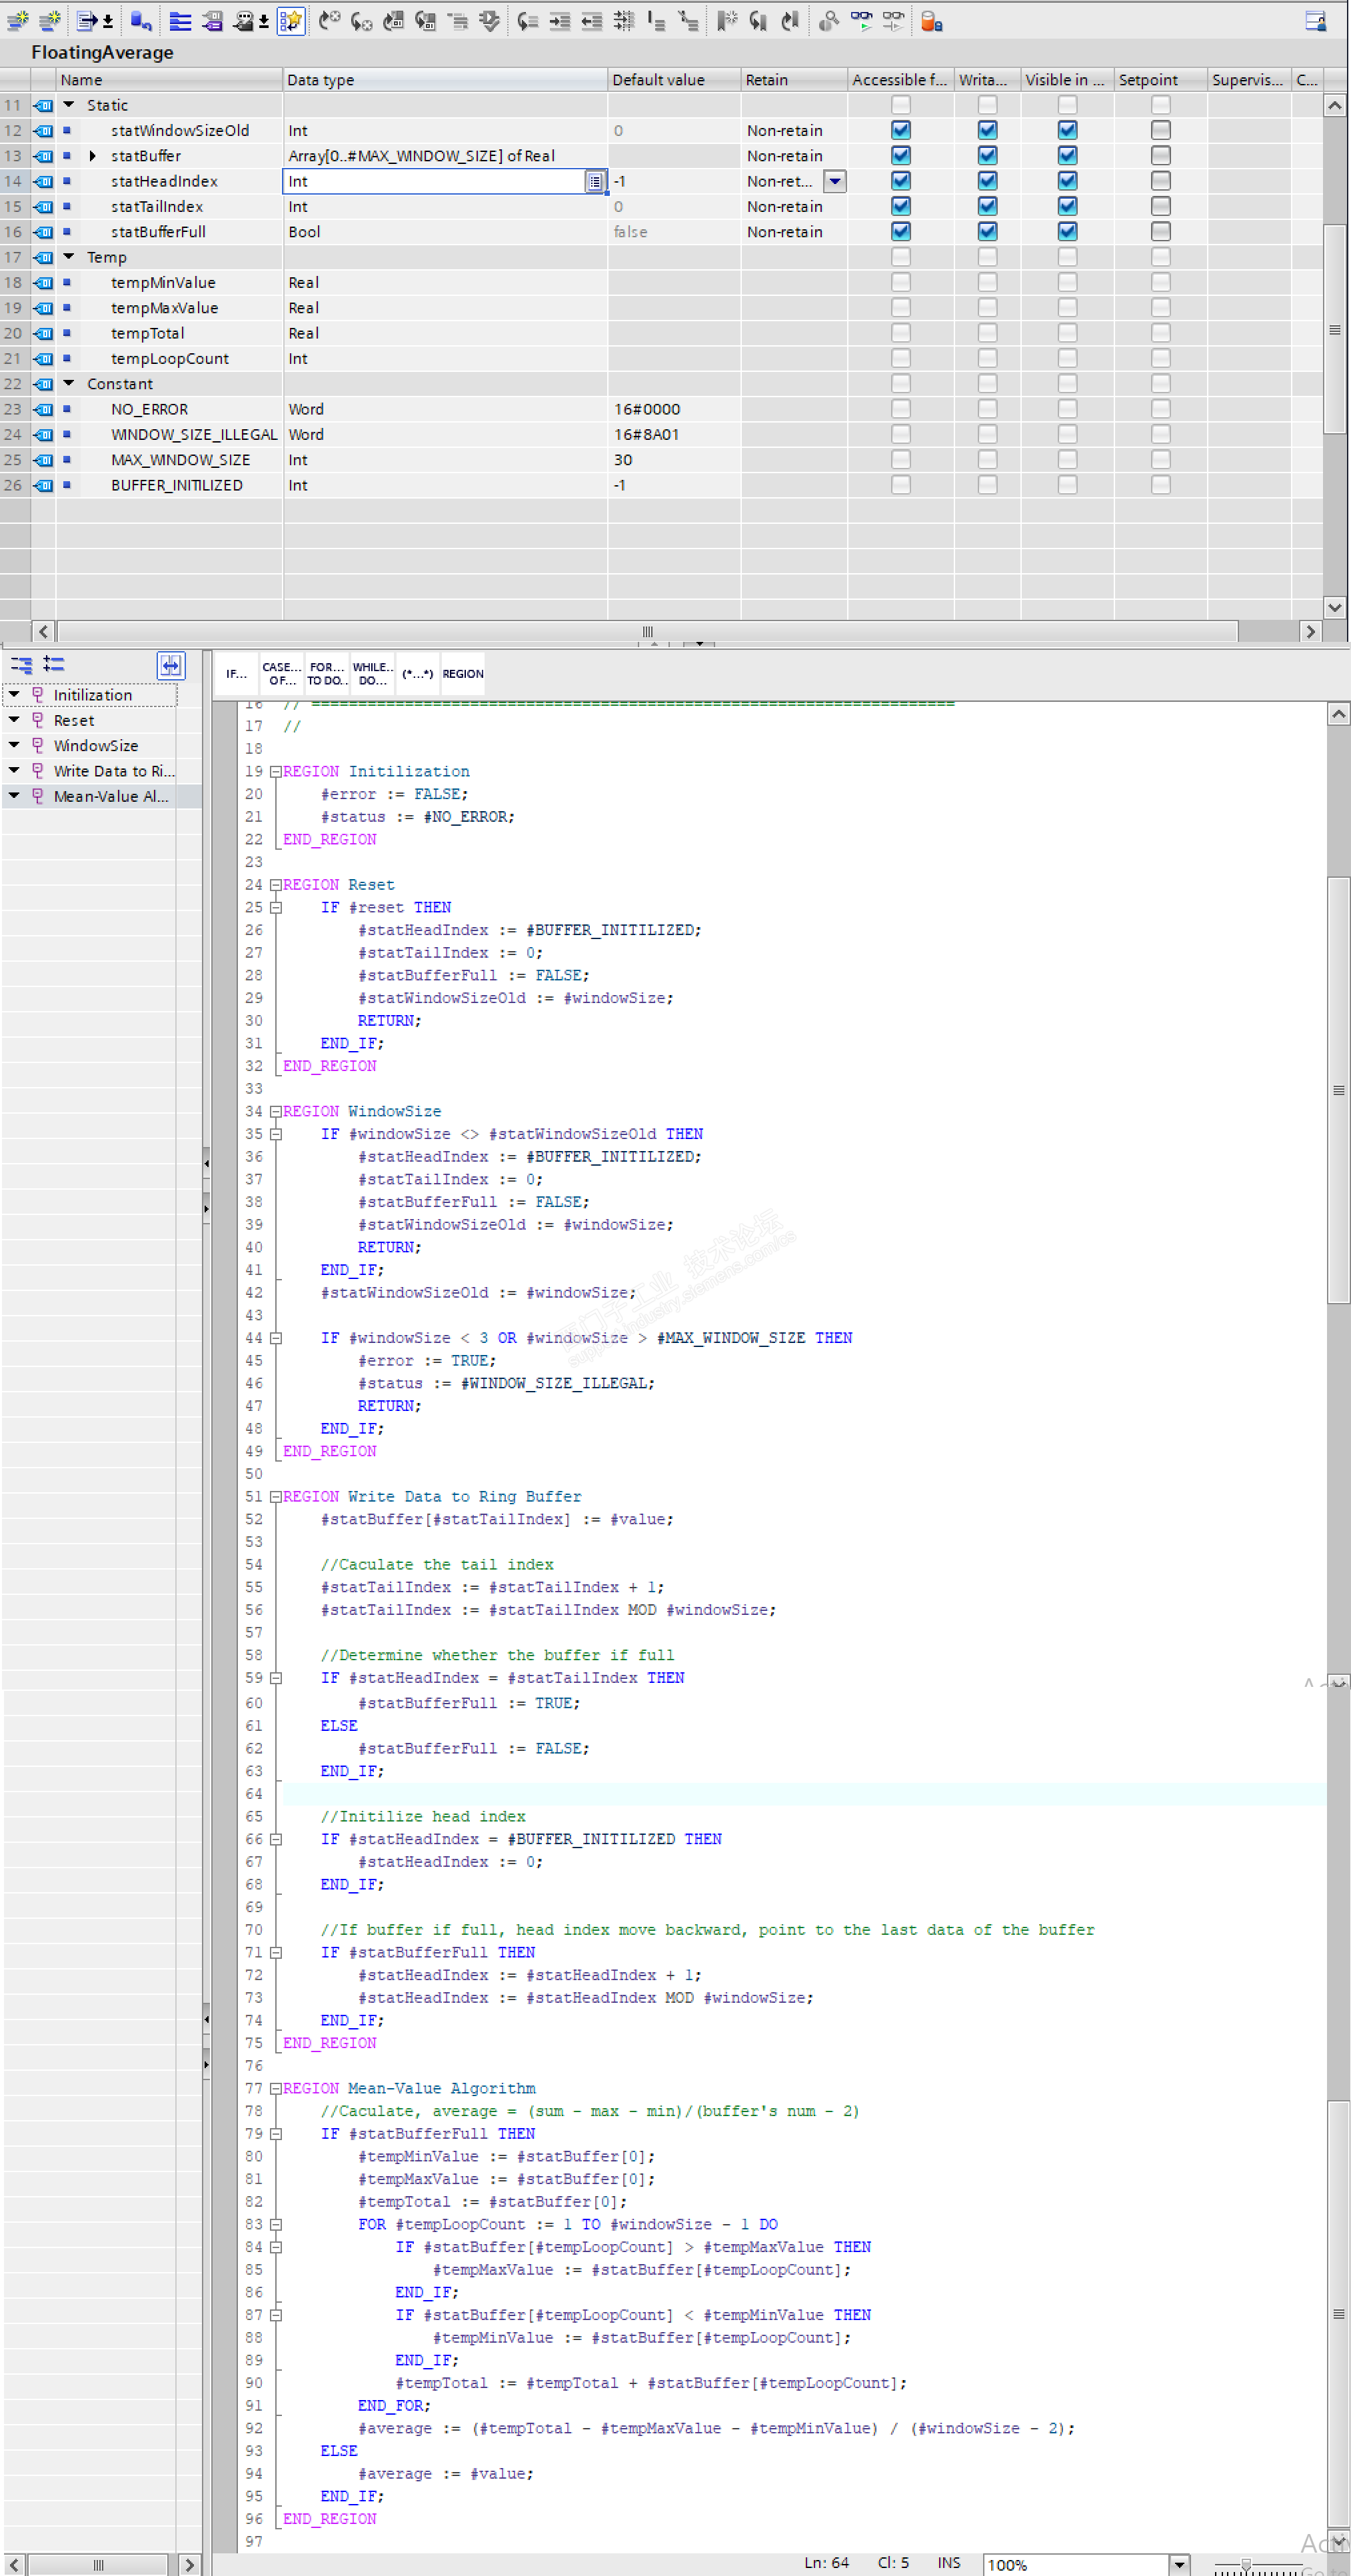Viewport: 1351px width, 2576px height.
Task: Open Retain dropdown for statHeadIndex
Action: point(835,181)
